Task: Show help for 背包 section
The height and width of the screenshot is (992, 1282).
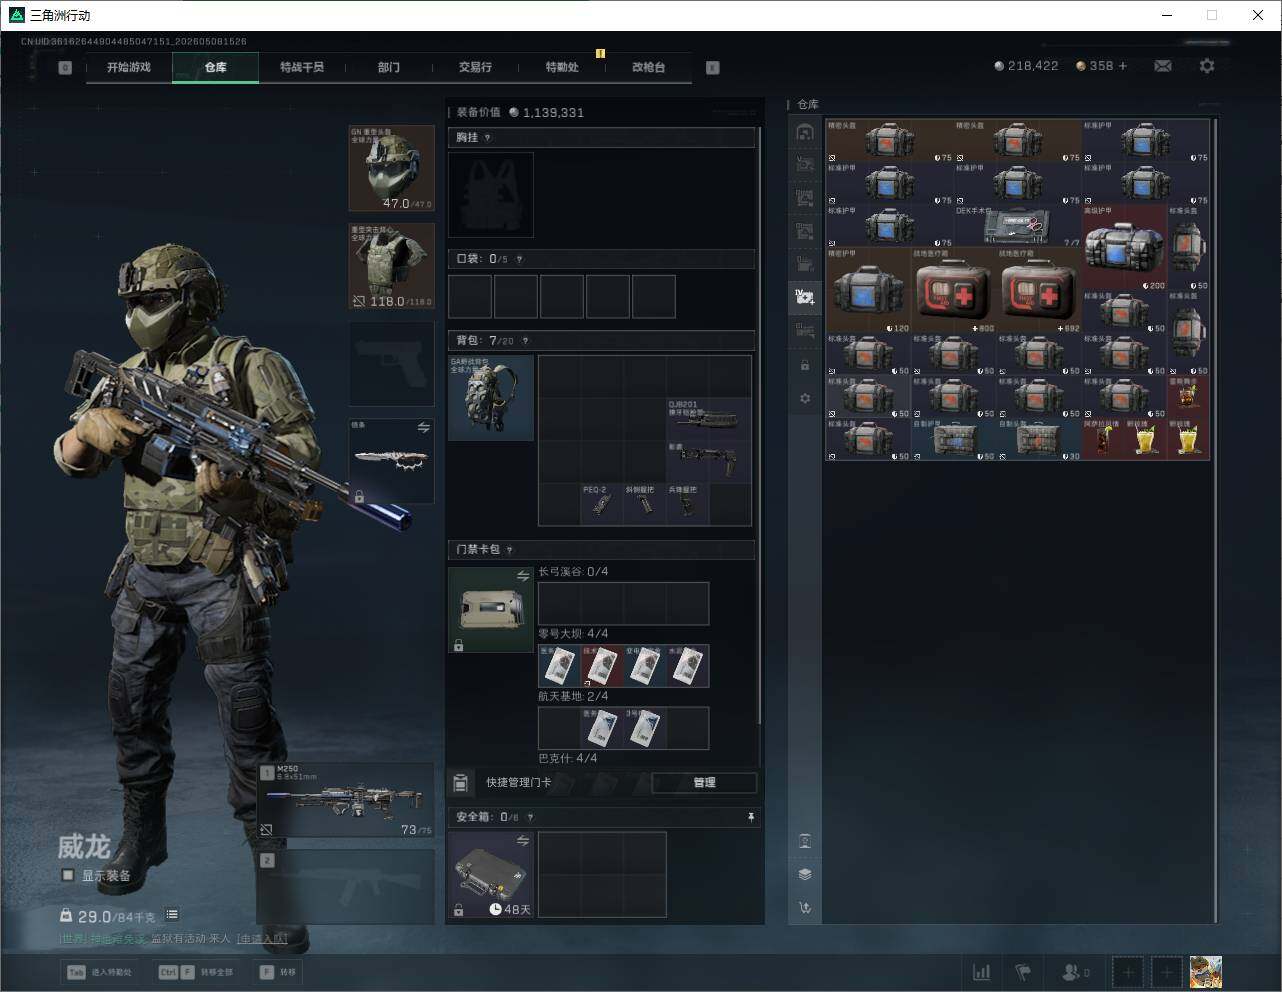Action: tap(525, 341)
